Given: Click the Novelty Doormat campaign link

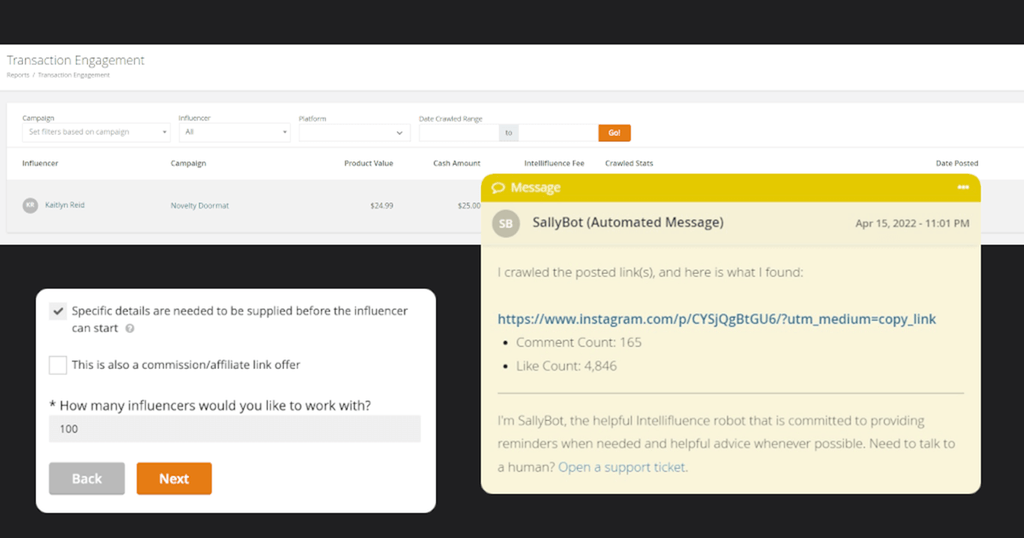Looking at the screenshot, I should [199, 205].
